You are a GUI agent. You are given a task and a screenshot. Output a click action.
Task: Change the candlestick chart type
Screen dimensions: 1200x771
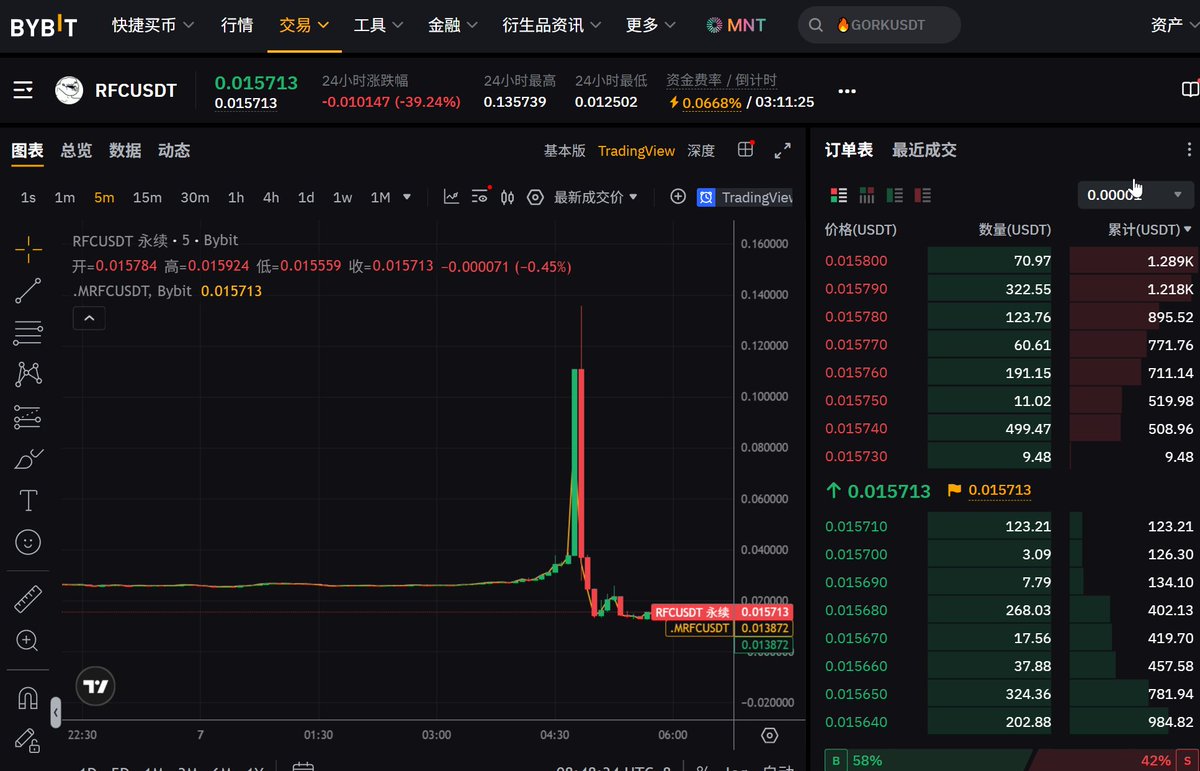pos(507,197)
